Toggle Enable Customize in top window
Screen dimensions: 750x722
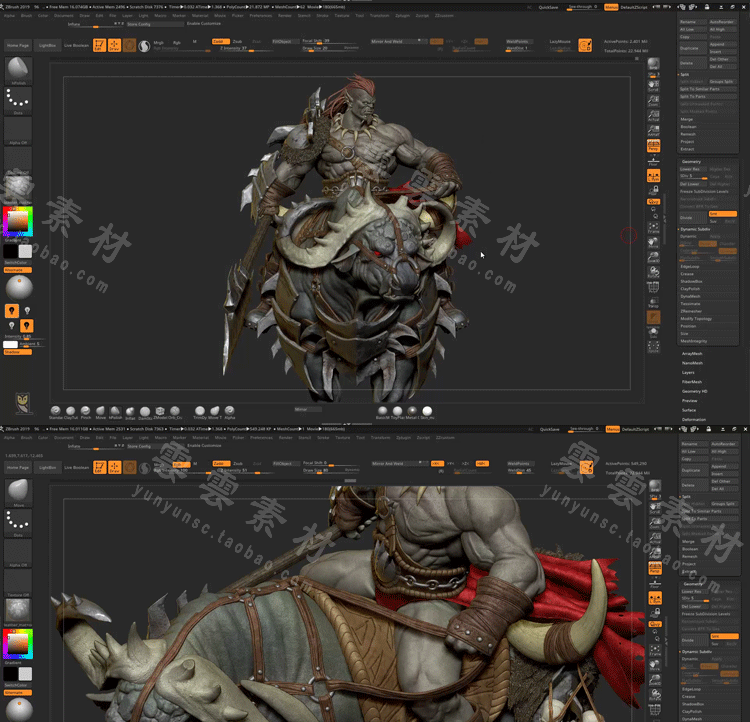(x=204, y=23)
